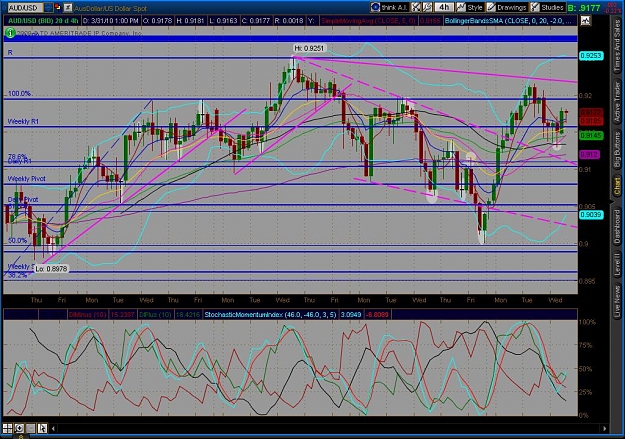Click the green info icon on chart
Viewport: 625px width, 439px height.
coord(10,33)
